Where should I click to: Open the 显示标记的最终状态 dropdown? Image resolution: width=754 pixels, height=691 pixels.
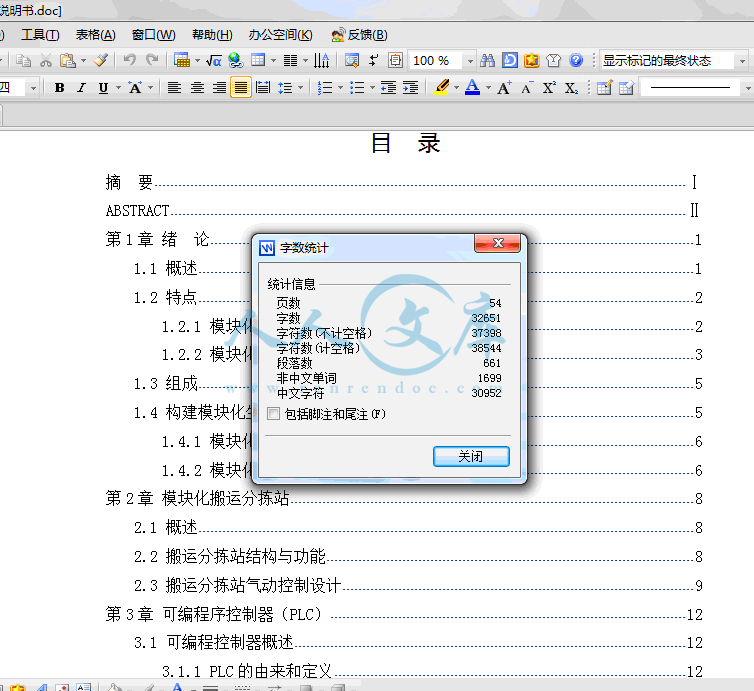tap(742, 61)
